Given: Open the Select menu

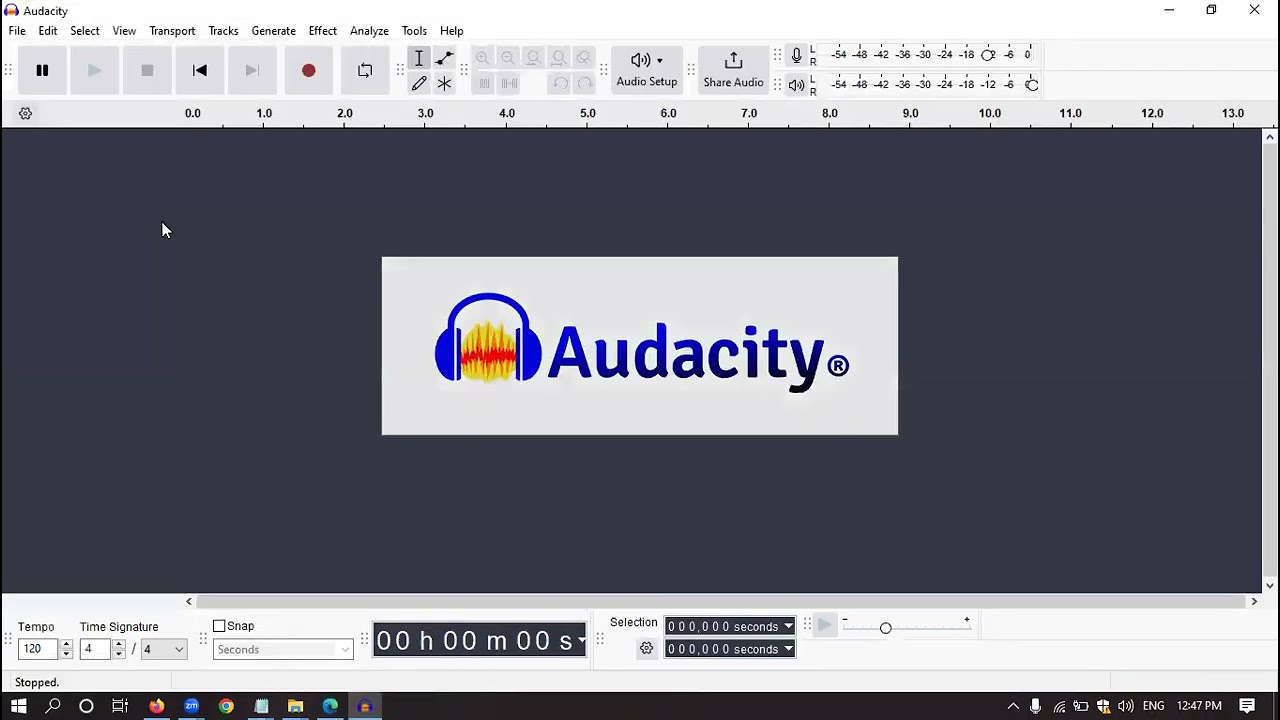Looking at the screenshot, I should coord(85,31).
